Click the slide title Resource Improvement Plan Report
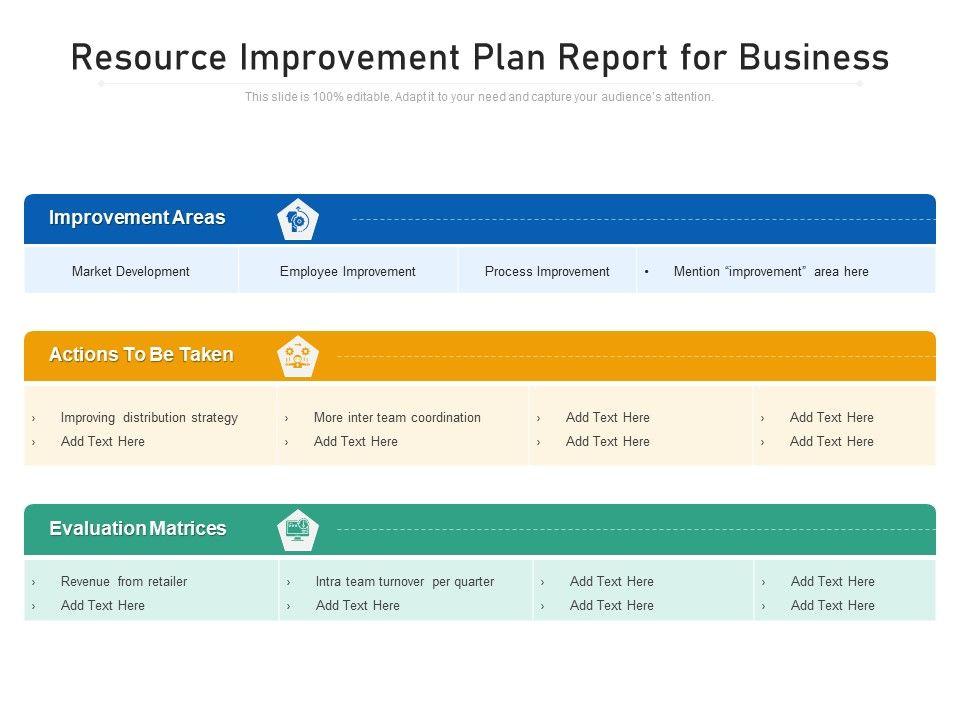This screenshot has height=720, width=960. click(x=480, y=58)
